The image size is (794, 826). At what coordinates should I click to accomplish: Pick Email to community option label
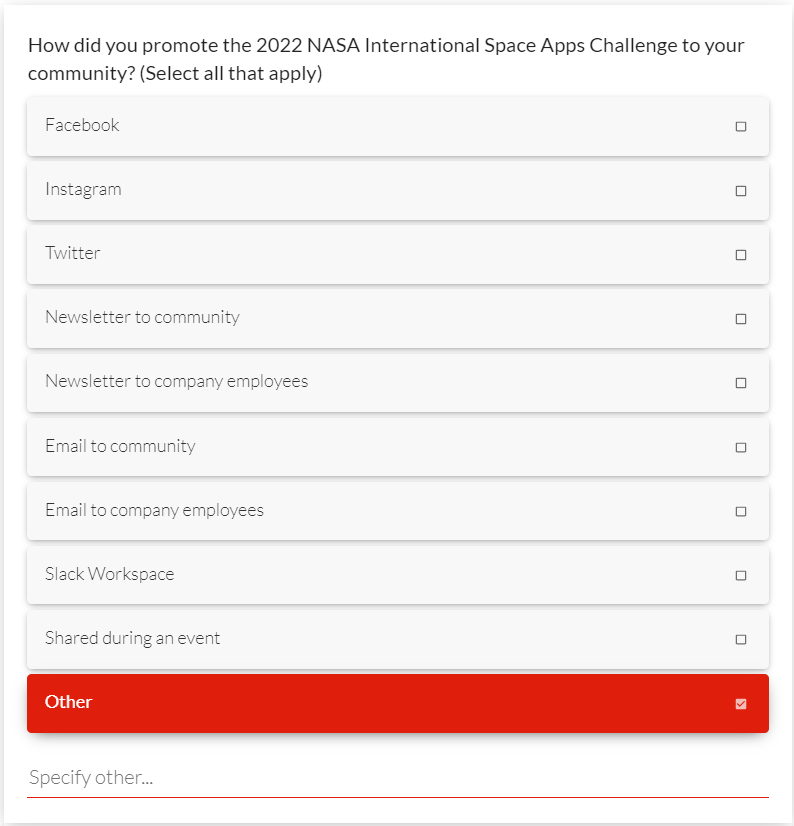pos(120,446)
